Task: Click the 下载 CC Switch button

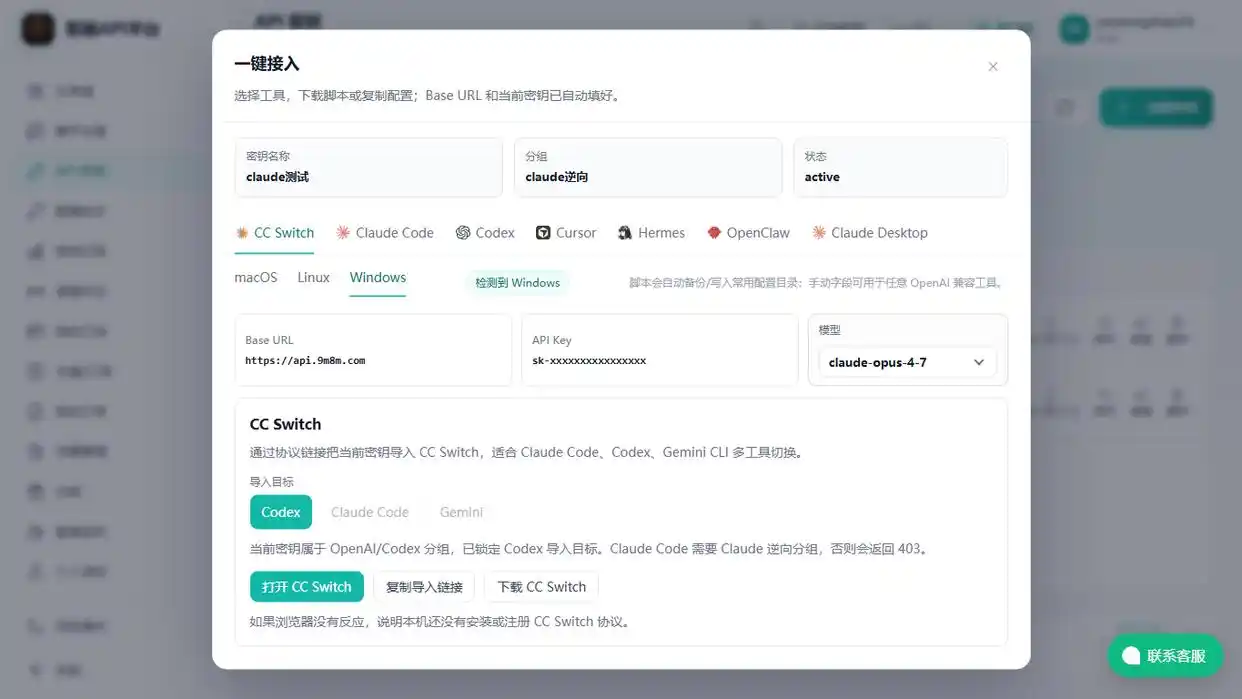Action: pos(541,587)
